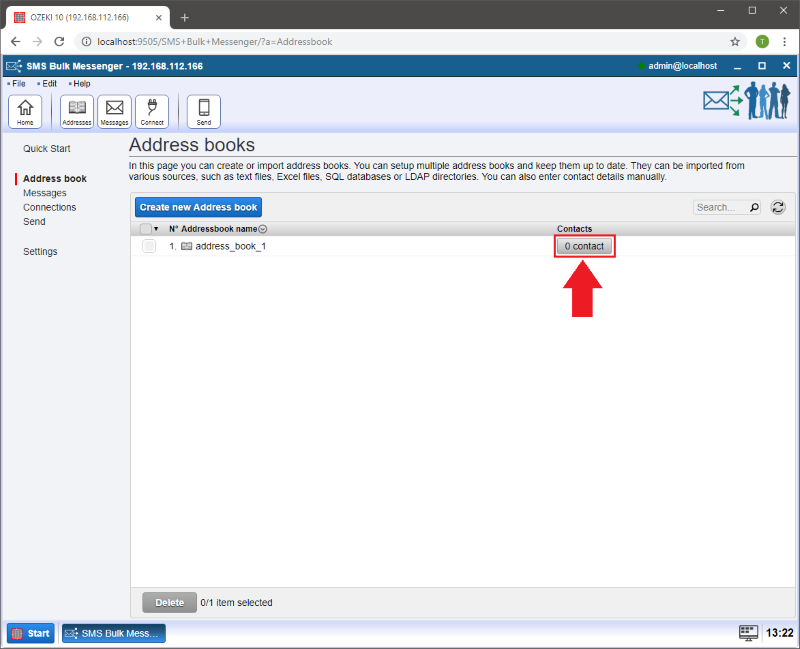
Task: Click Create new Address book button
Action: [198, 207]
